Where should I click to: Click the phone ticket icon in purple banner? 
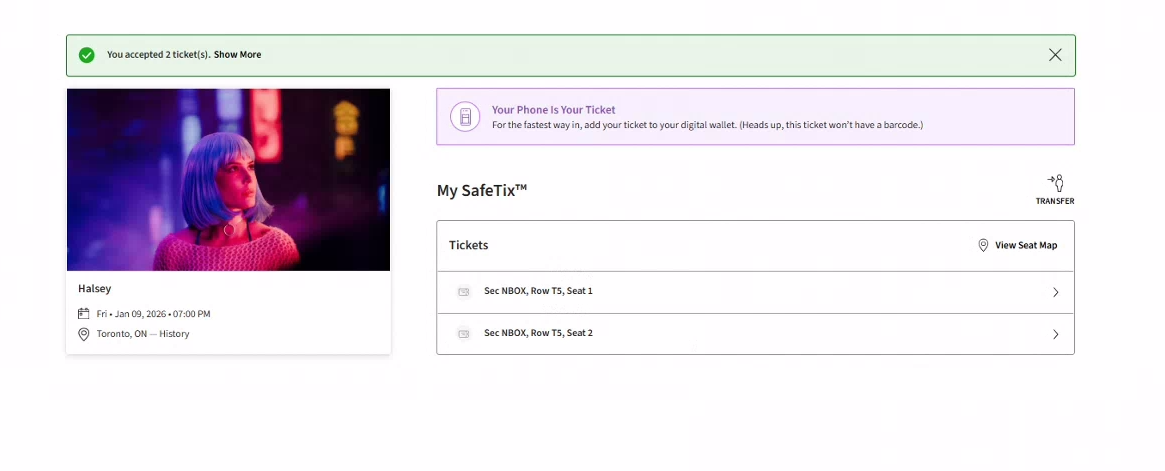click(465, 117)
